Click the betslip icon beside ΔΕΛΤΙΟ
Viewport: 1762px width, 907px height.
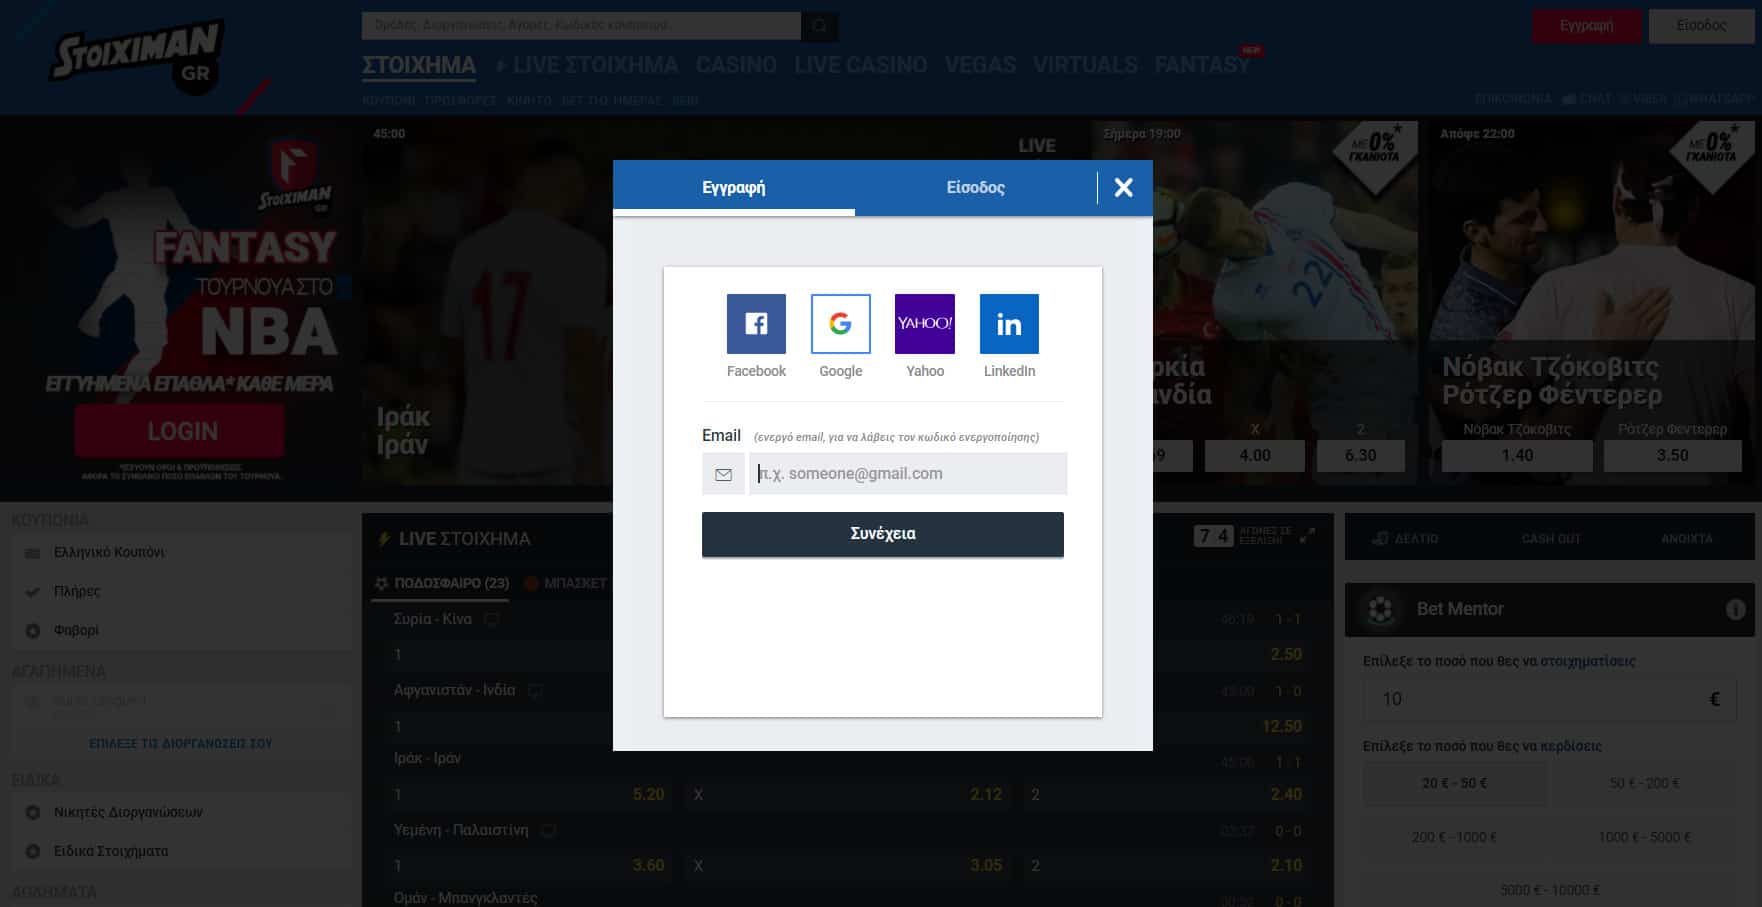tap(1380, 539)
